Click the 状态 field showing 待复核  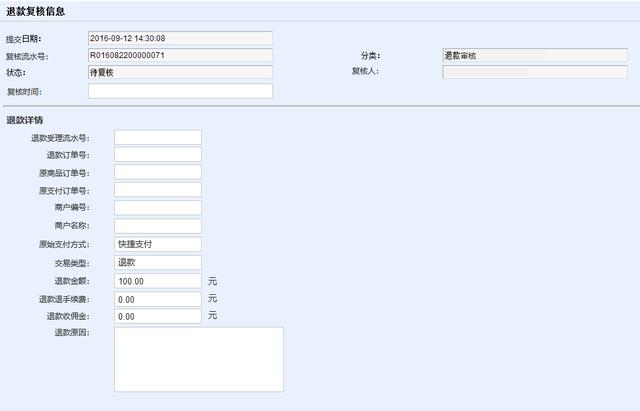(x=180, y=72)
